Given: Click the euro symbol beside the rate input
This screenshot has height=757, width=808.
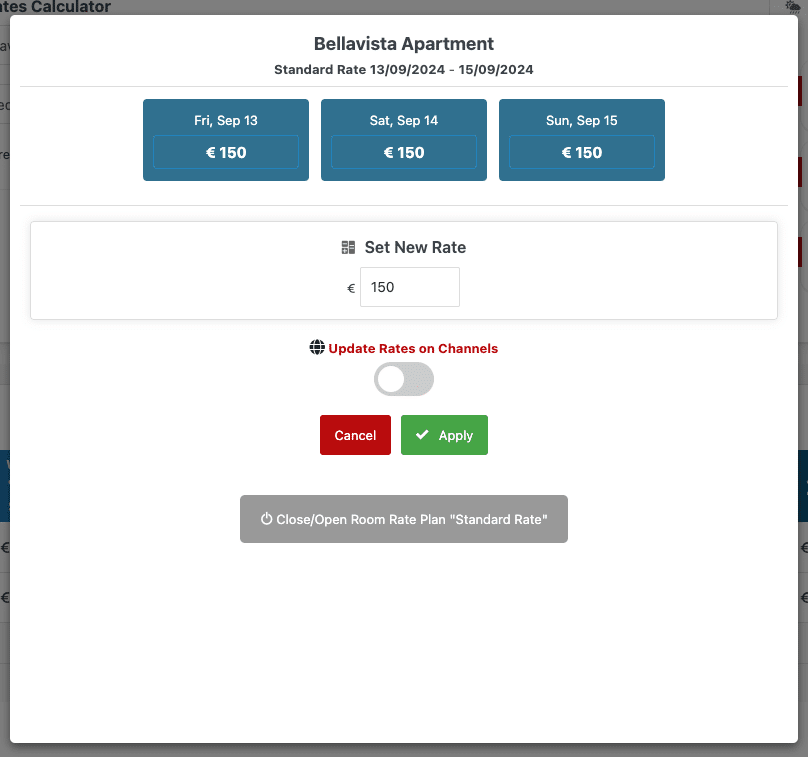Looking at the screenshot, I should pyautogui.click(x=351, y=288).
